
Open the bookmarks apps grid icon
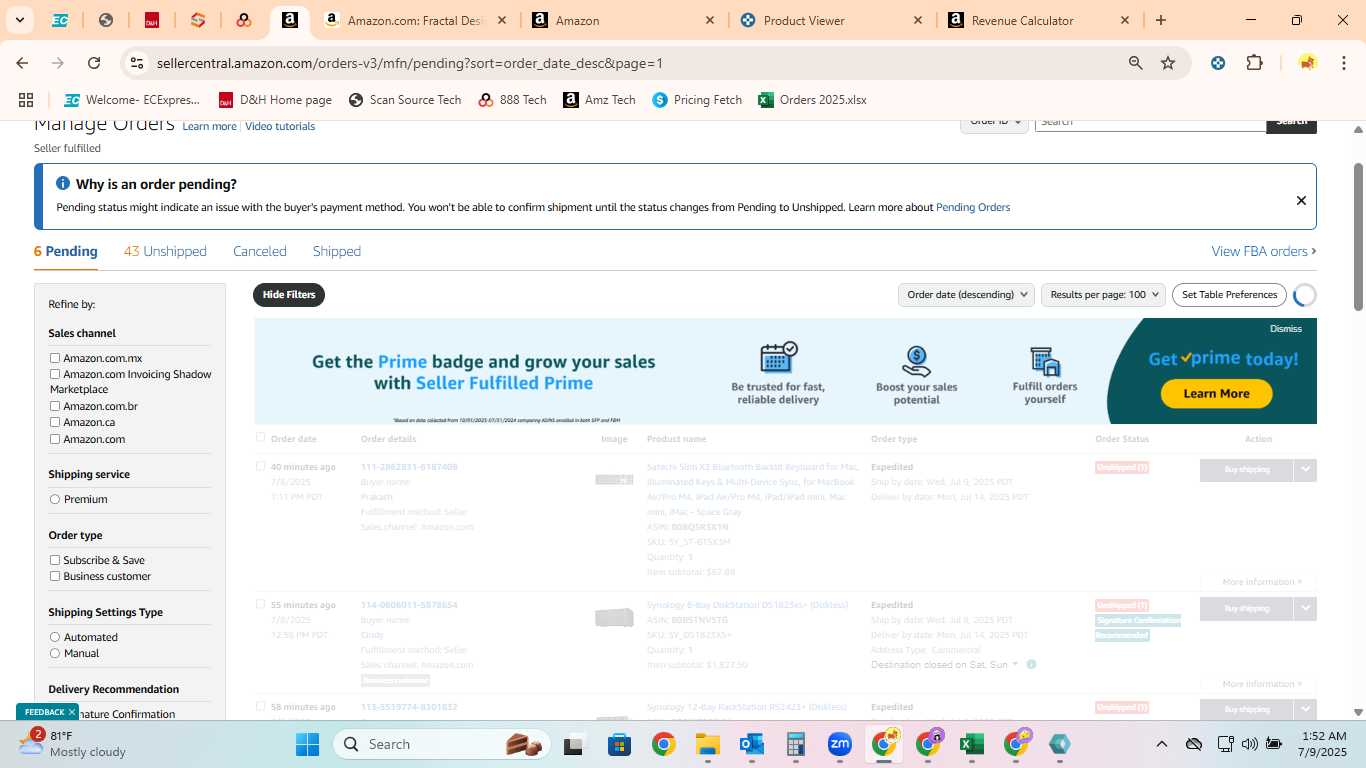(26, 100)
